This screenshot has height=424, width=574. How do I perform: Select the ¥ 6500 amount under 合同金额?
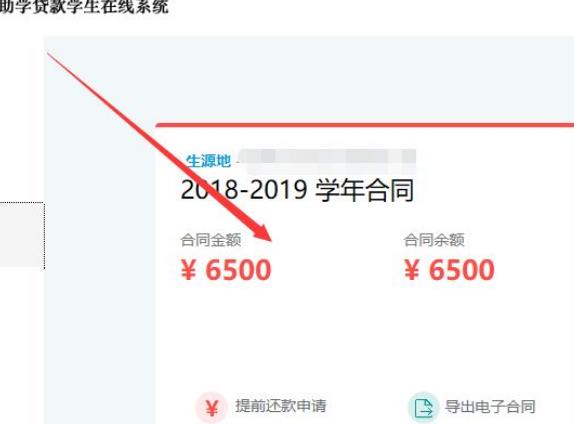coord(226,269)
